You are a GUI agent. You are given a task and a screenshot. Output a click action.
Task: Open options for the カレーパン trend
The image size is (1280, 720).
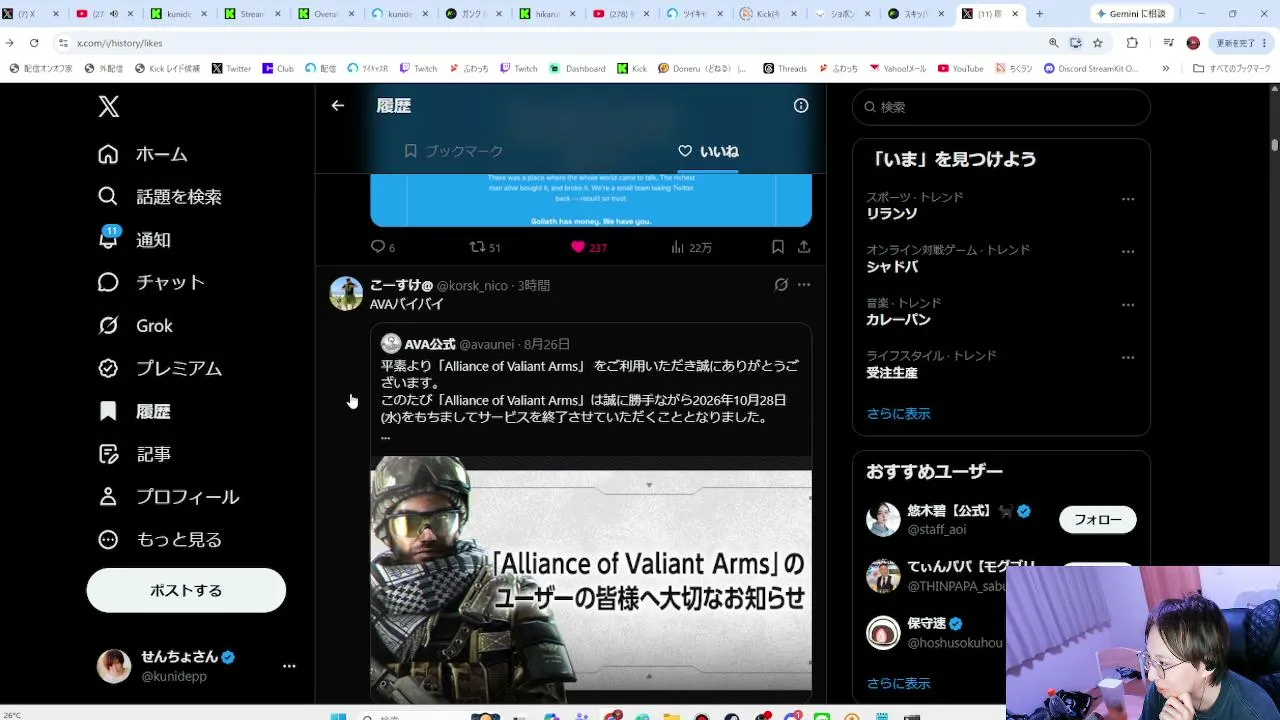1128,305
